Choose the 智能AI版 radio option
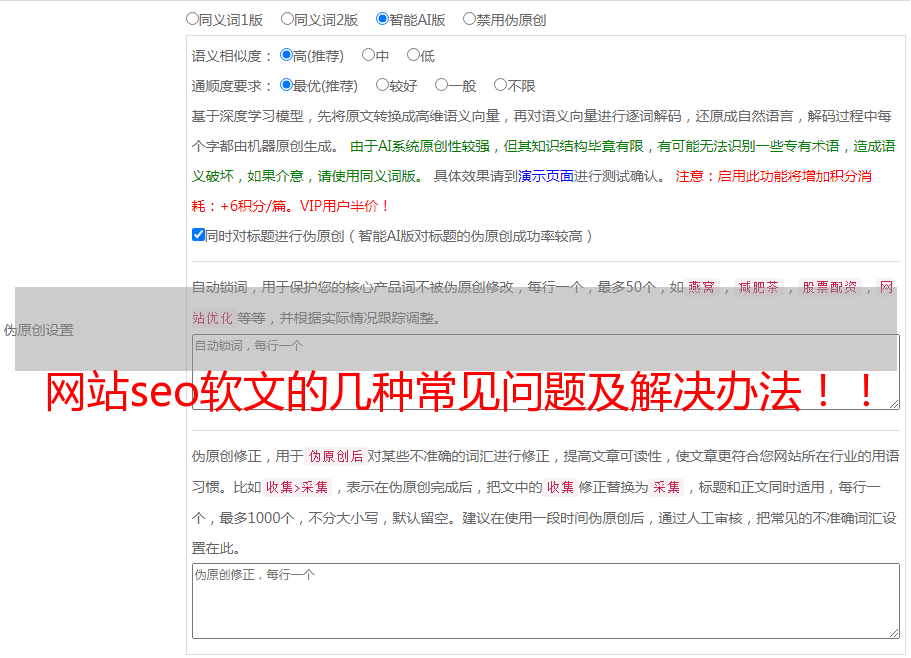The height and width of the screenshot is (658, 911). coord(382,19)
